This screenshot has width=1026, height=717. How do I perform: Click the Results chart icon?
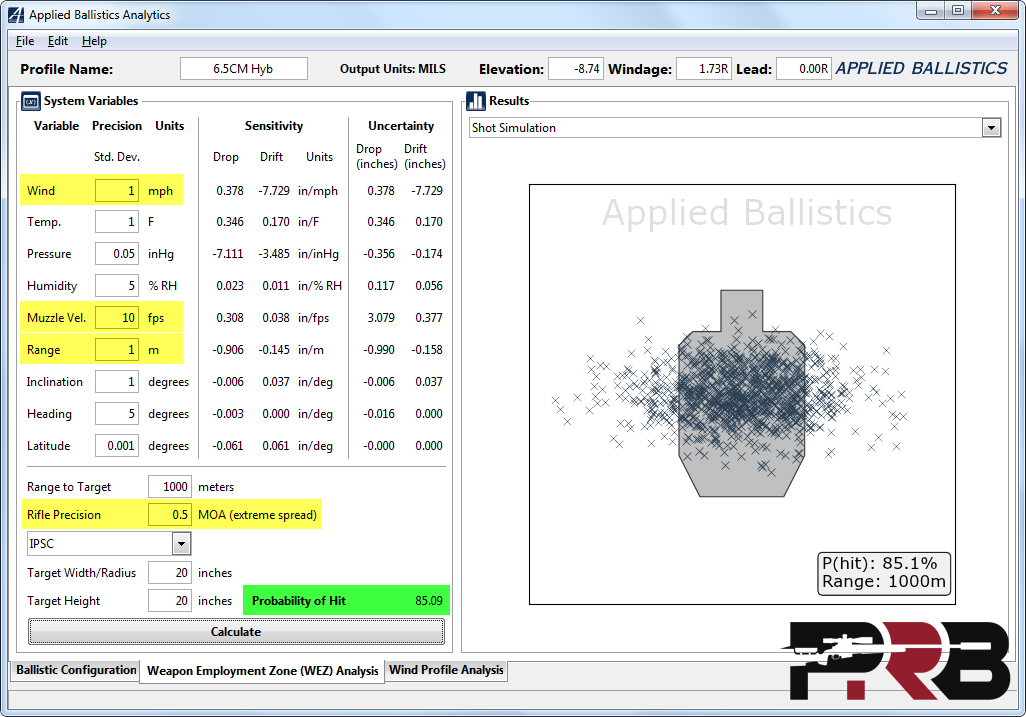[476, 101]
